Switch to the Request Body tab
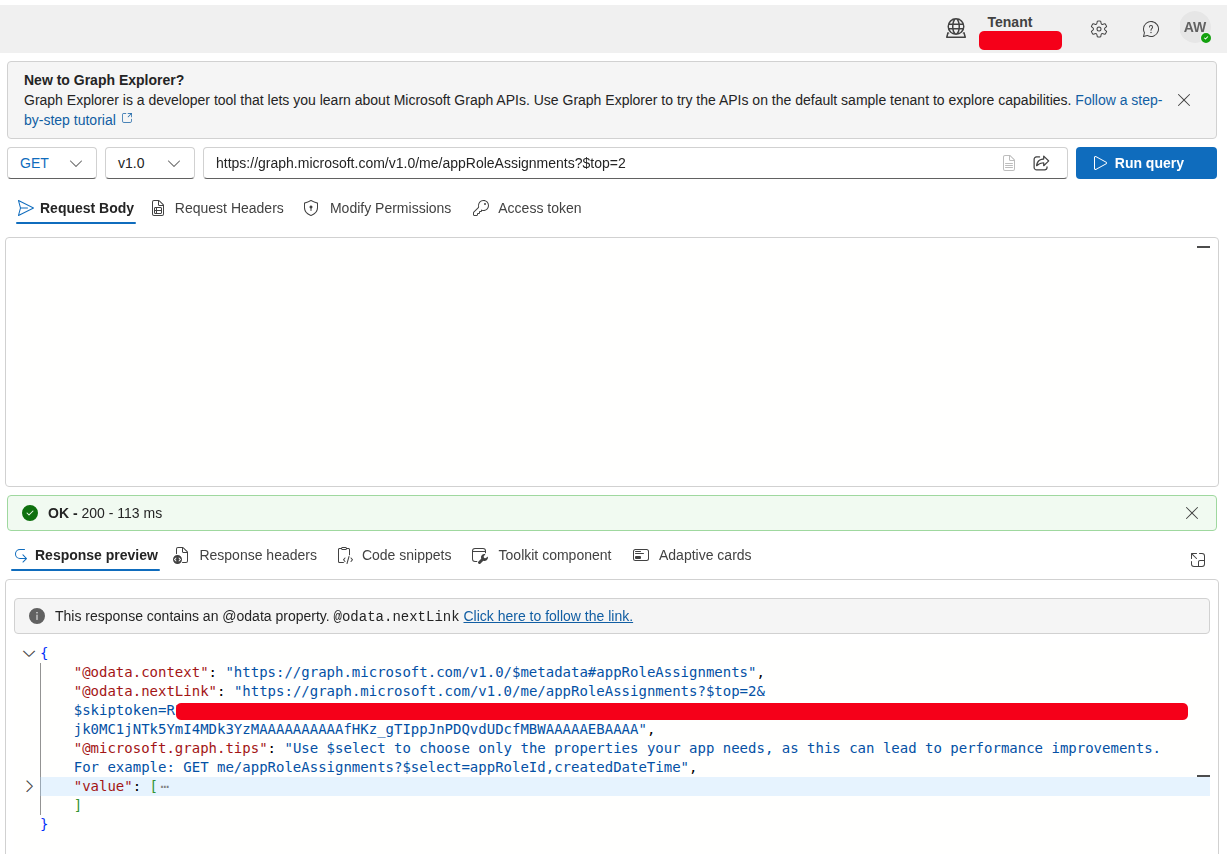 (x=76, y=208)
